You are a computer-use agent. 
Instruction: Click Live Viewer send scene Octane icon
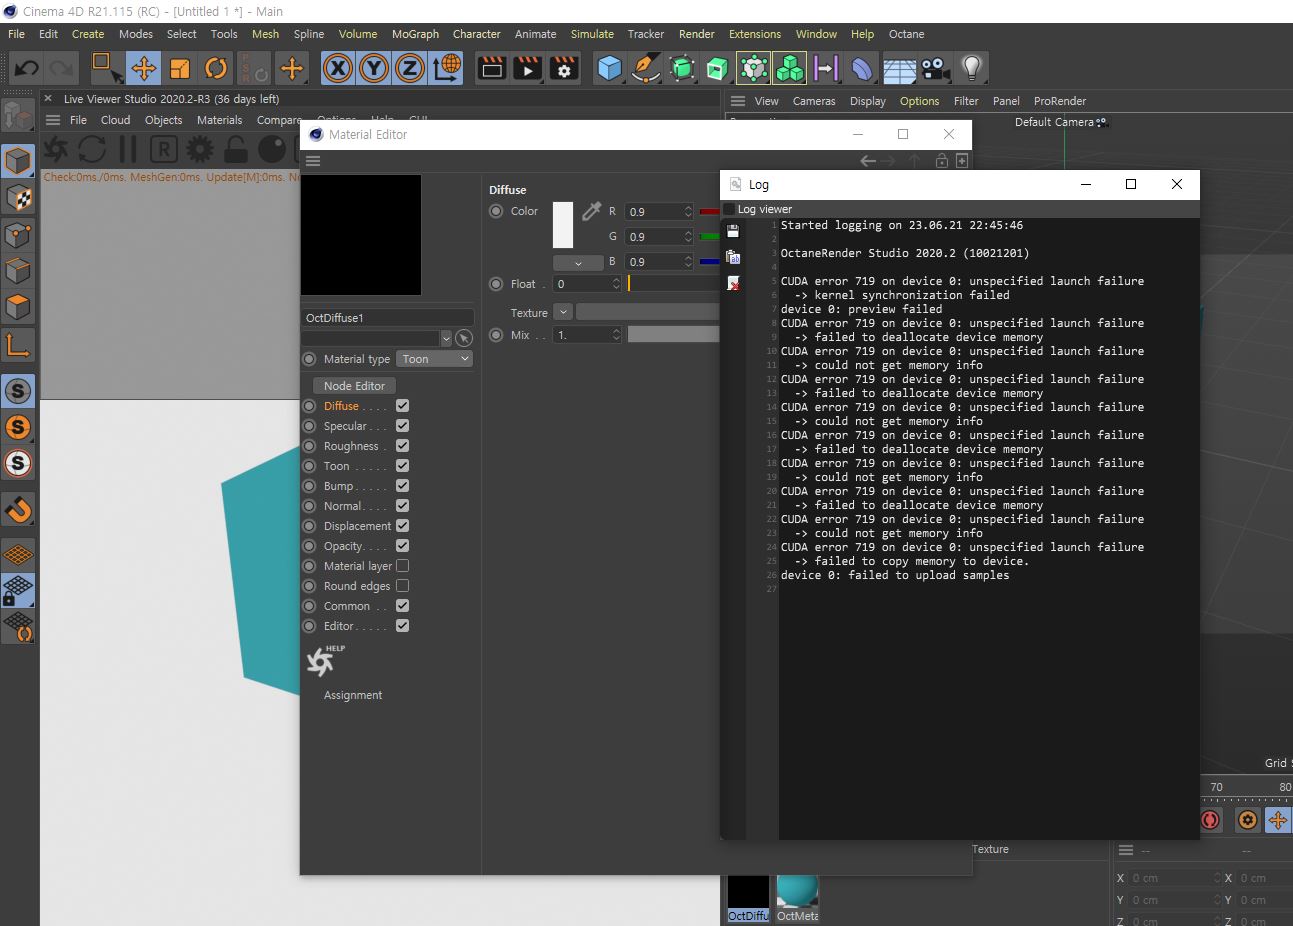(56, 150)
